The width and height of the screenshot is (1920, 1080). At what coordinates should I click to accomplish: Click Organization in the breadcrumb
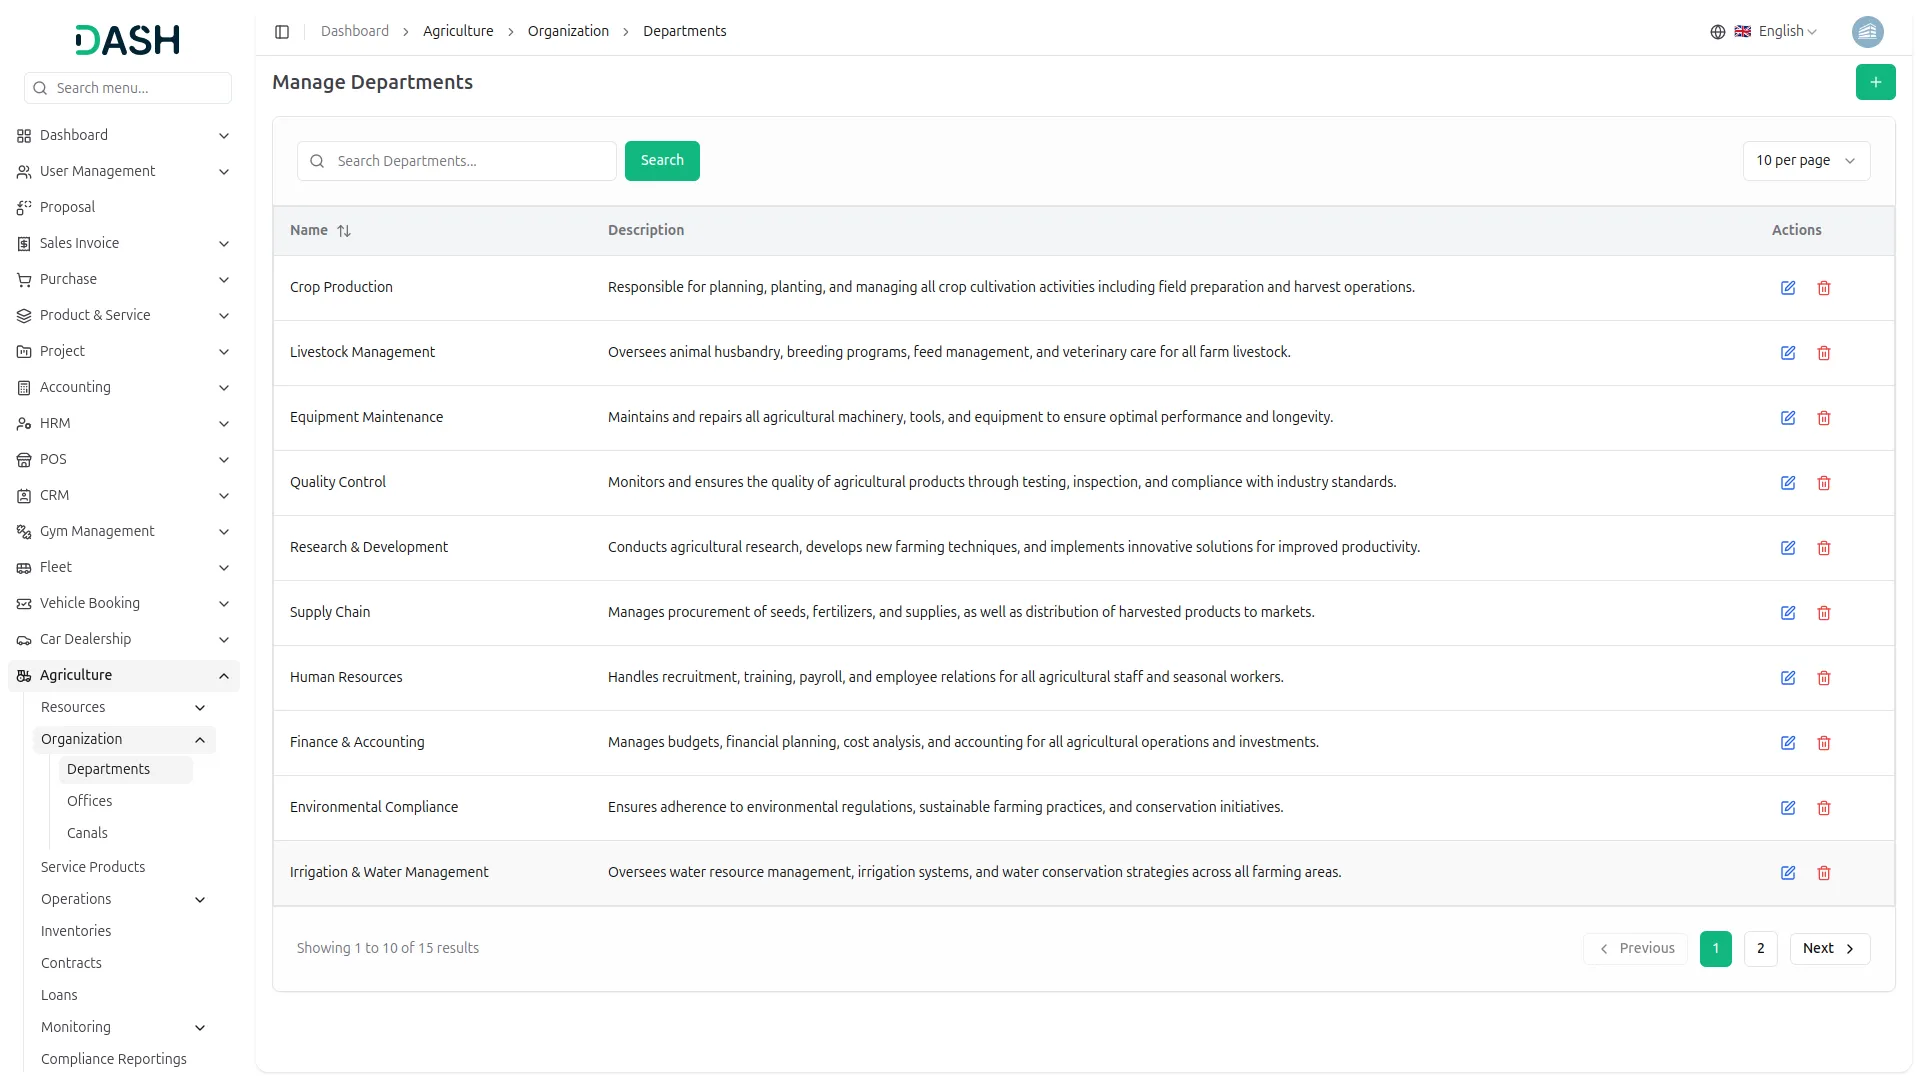[x=568, y=32]
